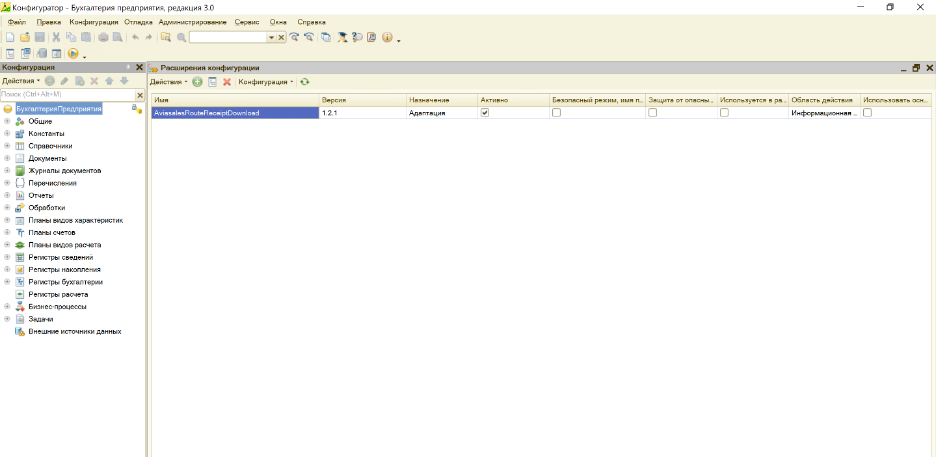Screen dimensions: 936x458
Task: Click the Paste clipboard icon
Action: click(87, 37)
